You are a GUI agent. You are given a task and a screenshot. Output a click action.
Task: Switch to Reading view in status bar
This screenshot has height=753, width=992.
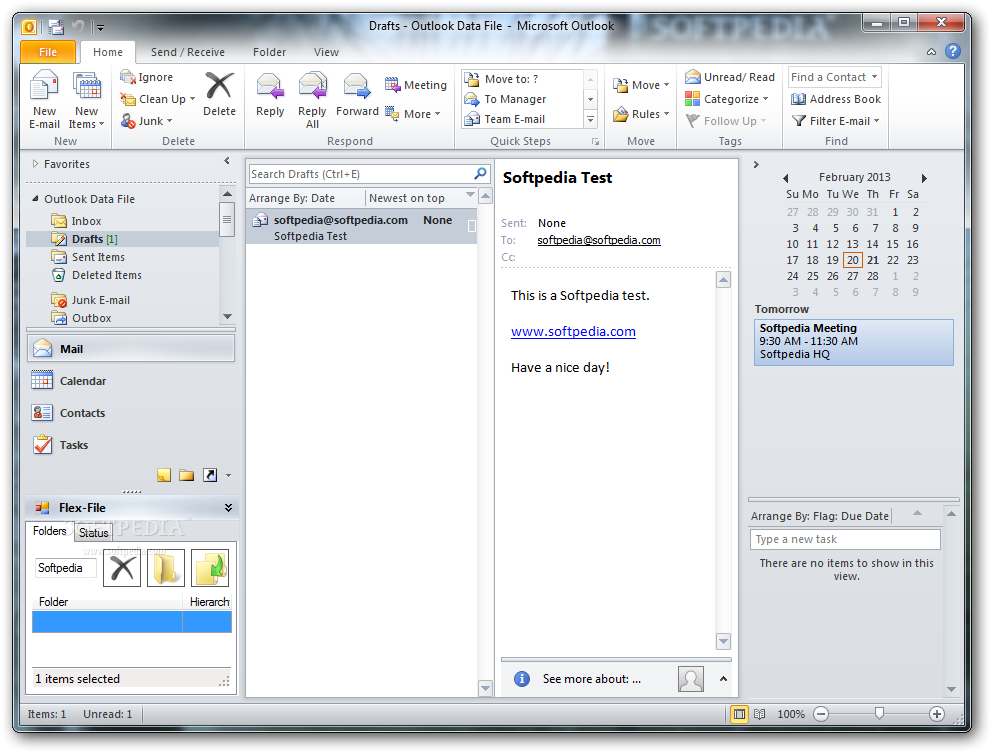pos(760,714)
